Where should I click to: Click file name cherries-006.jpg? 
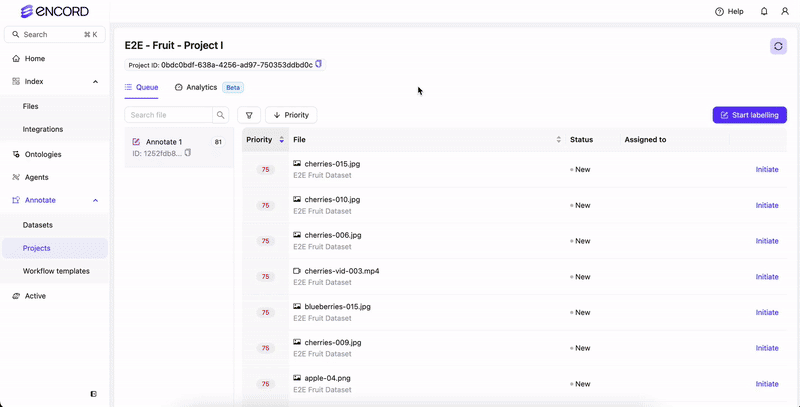pos(333,235)
